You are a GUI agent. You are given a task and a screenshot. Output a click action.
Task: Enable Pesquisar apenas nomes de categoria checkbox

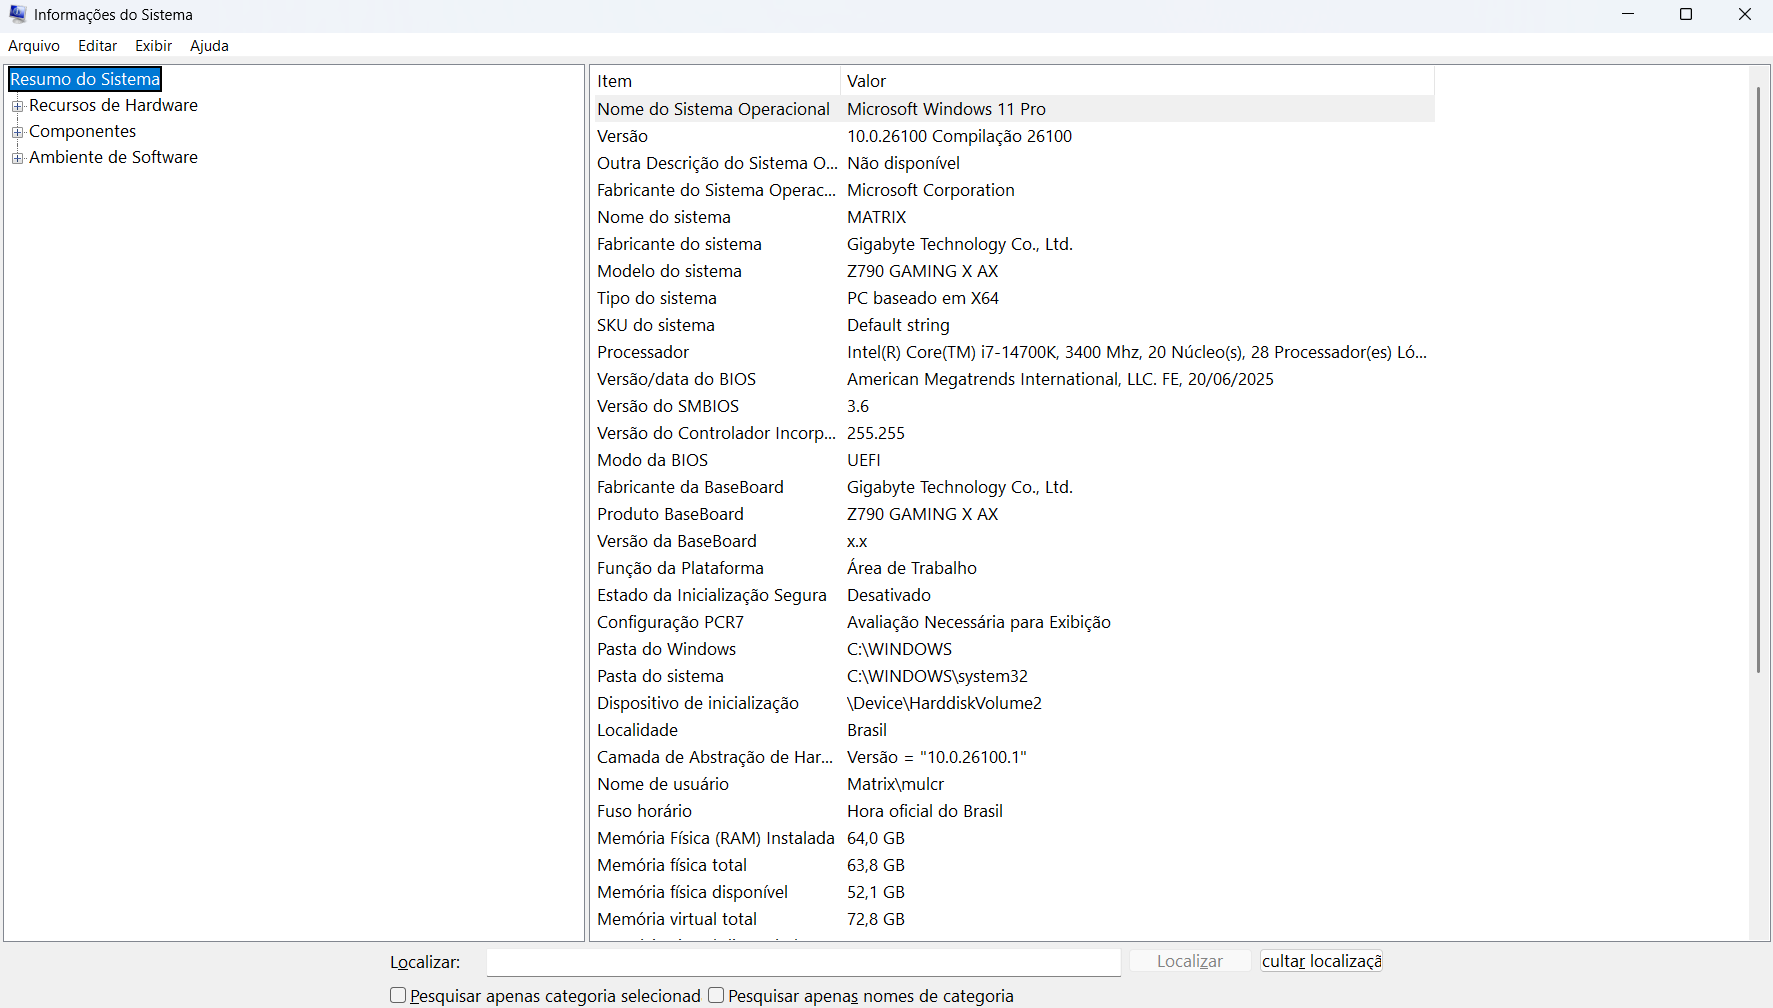pyautogui.click(x=716, y=996)
